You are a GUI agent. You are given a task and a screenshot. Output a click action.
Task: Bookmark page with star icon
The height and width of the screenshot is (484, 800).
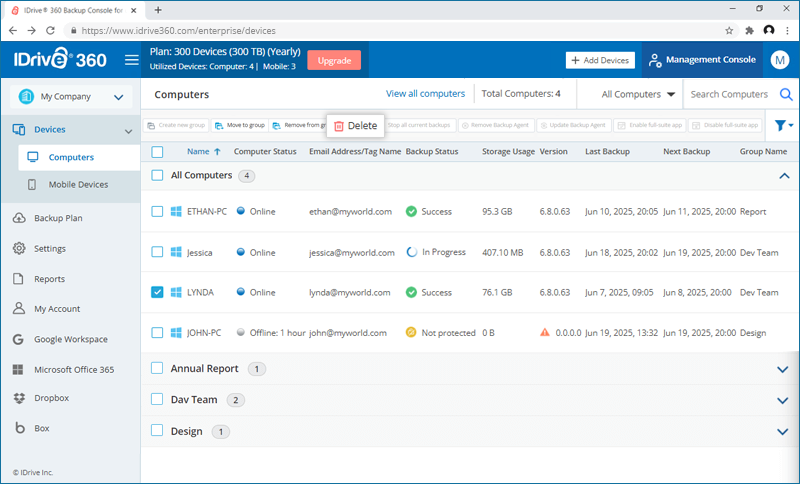729,31
